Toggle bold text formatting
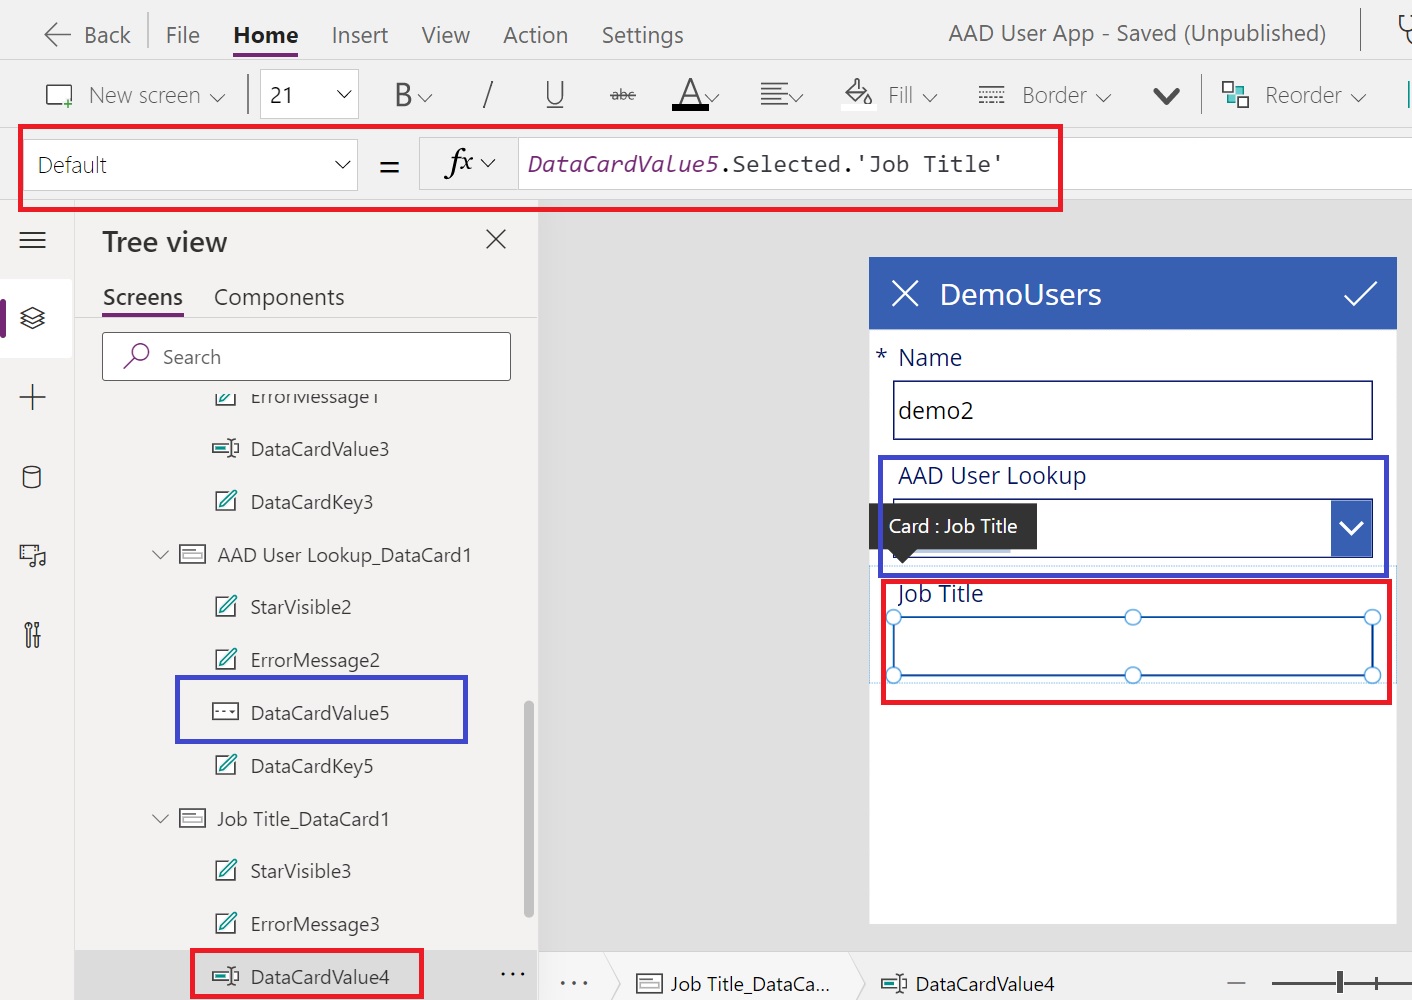The image size is (1412, 1000). click(x=408, y=94)
